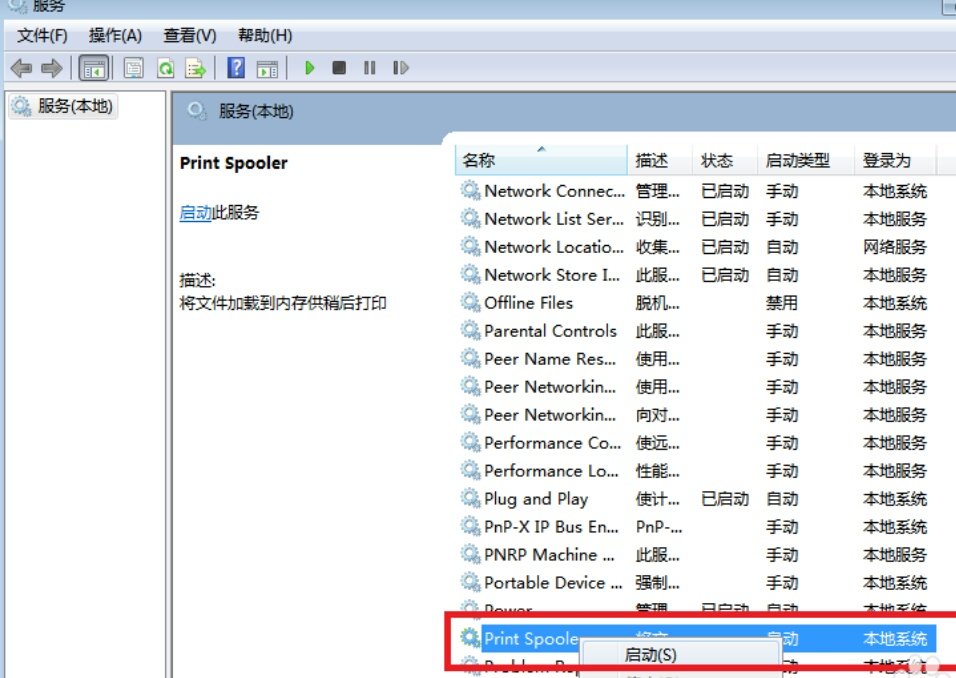Click the Back arrow in the toolbar

click(x=21, y=68)
